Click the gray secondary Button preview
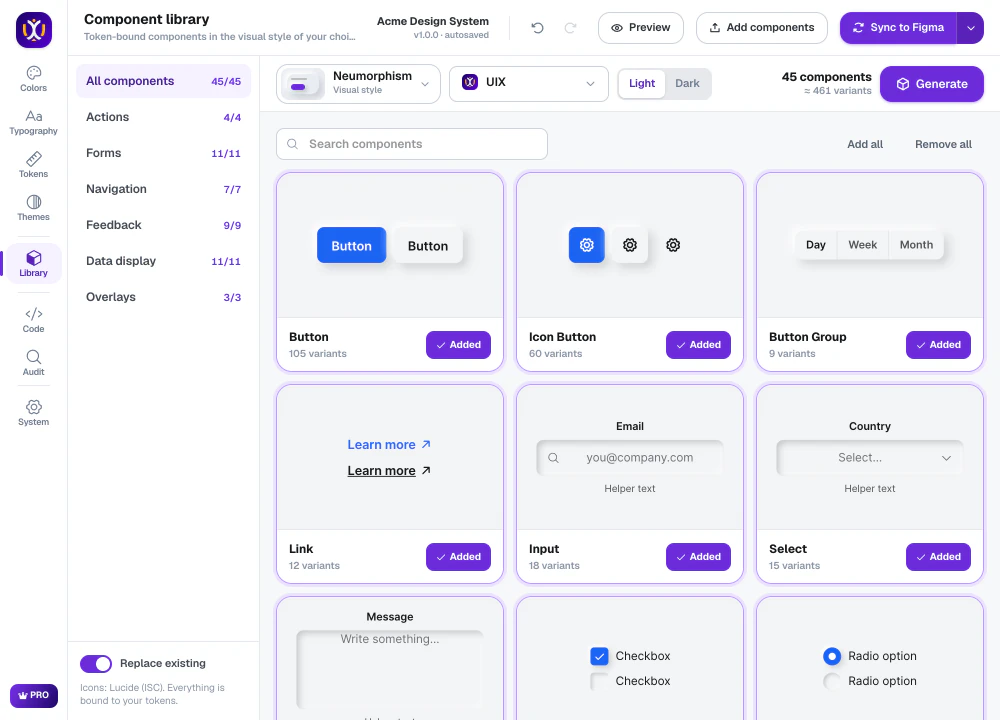 click(x=428, y=246)
